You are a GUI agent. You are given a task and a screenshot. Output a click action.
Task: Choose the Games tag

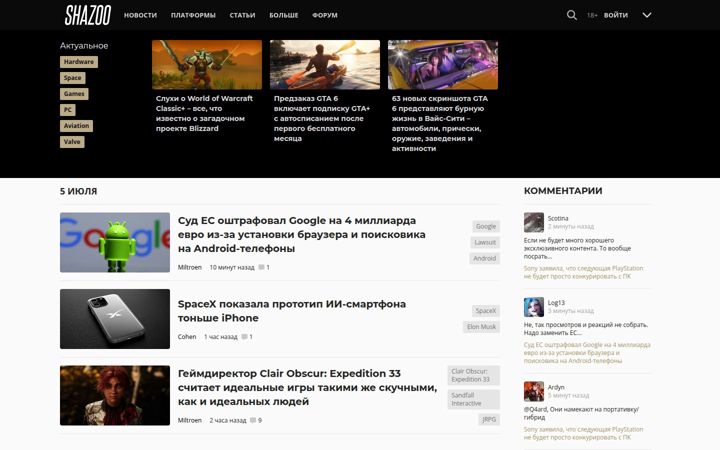coord(74,94)
